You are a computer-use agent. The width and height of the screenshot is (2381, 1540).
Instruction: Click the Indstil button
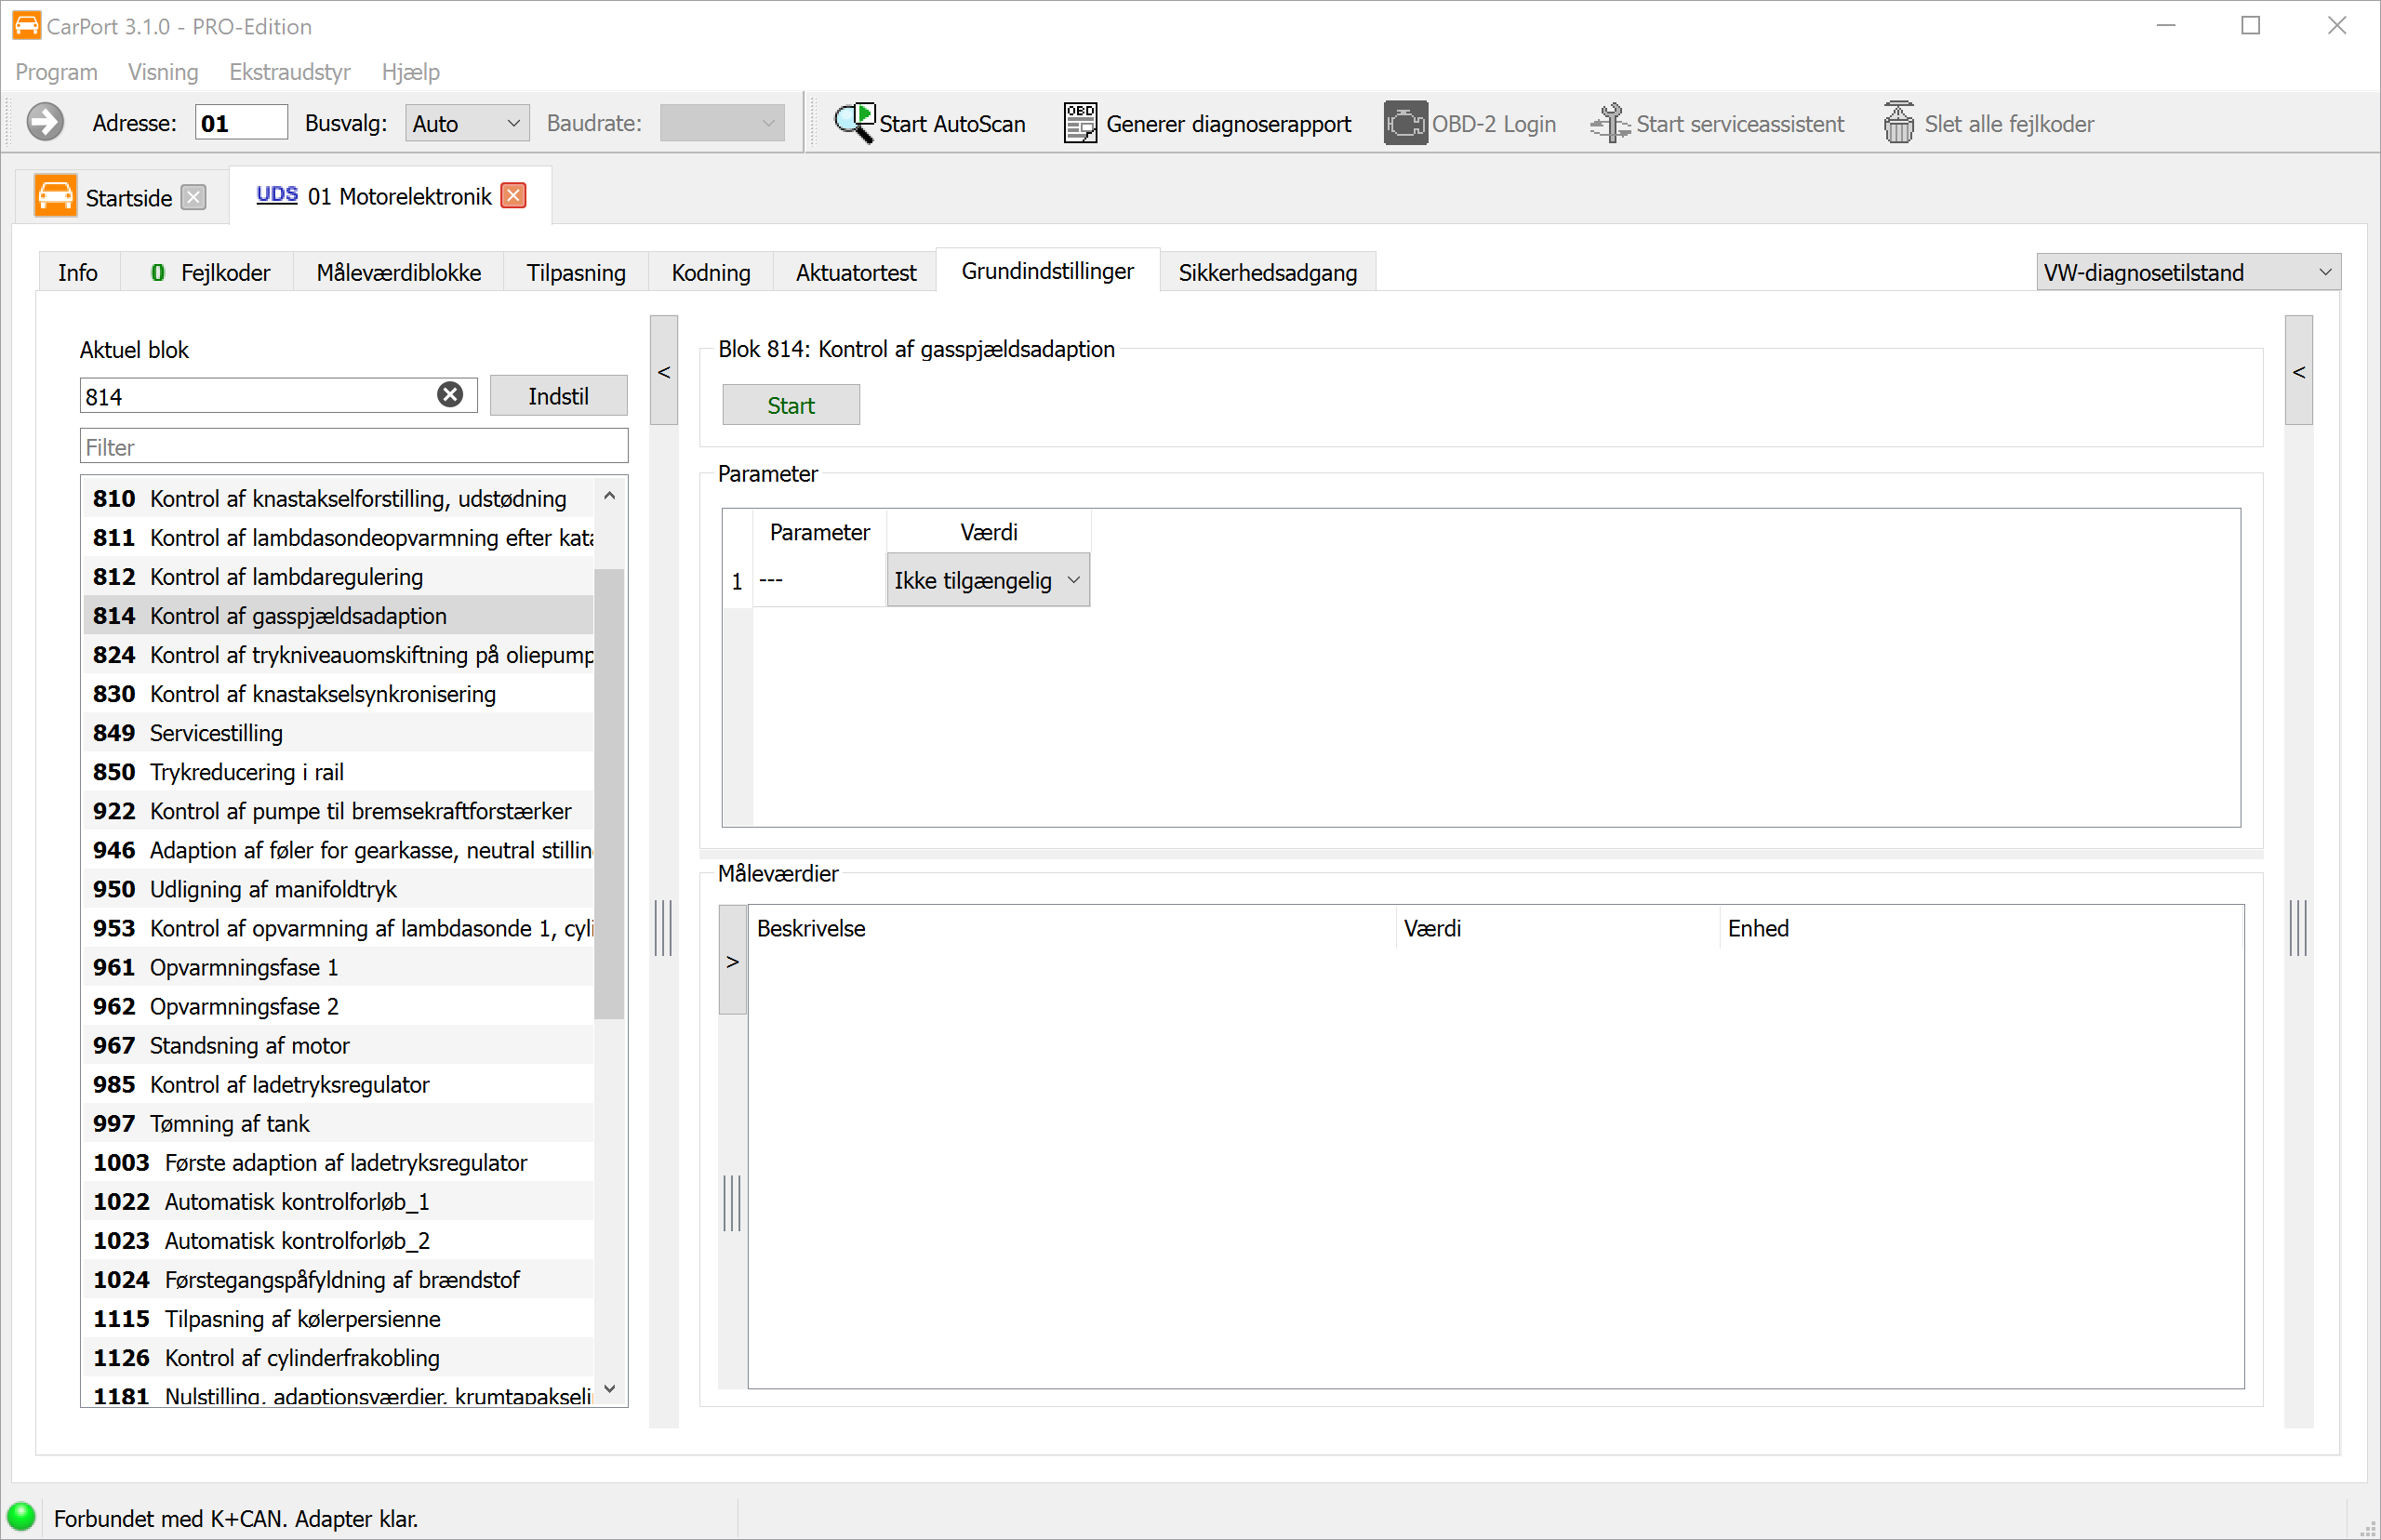[558, 396]
